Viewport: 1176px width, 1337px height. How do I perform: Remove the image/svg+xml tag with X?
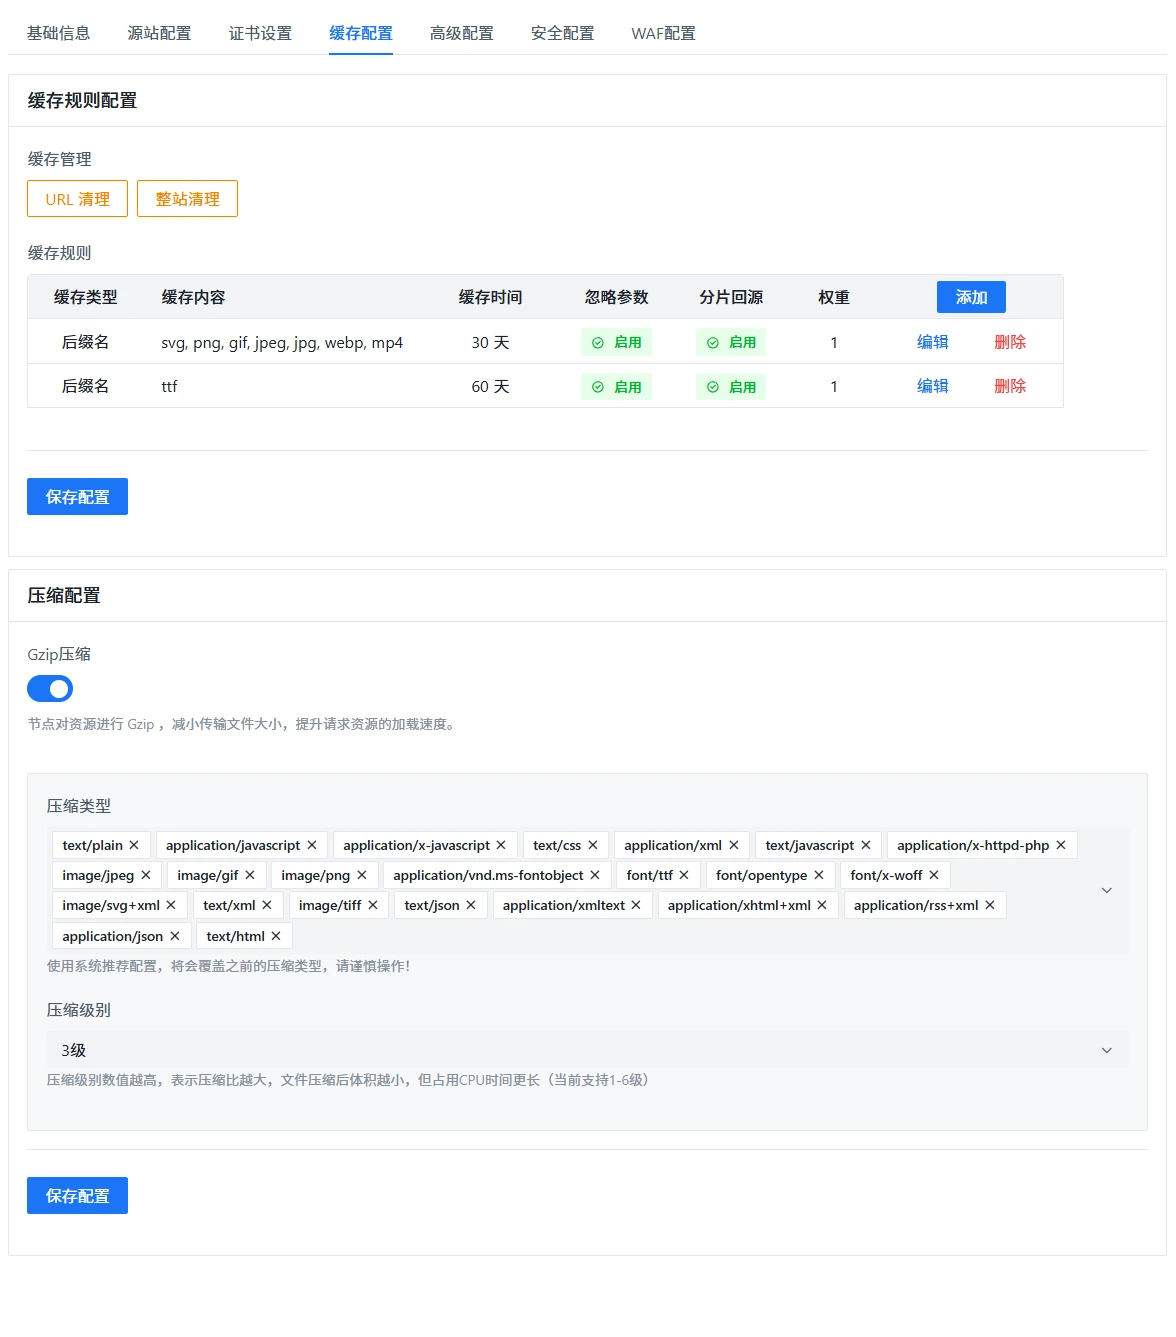[171, 905]
